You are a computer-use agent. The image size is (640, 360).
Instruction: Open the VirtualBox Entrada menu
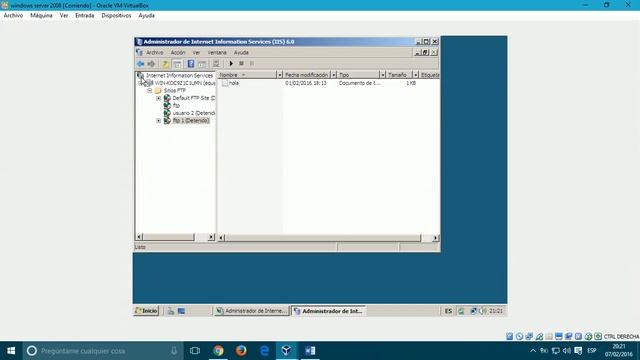click(84, 16)
